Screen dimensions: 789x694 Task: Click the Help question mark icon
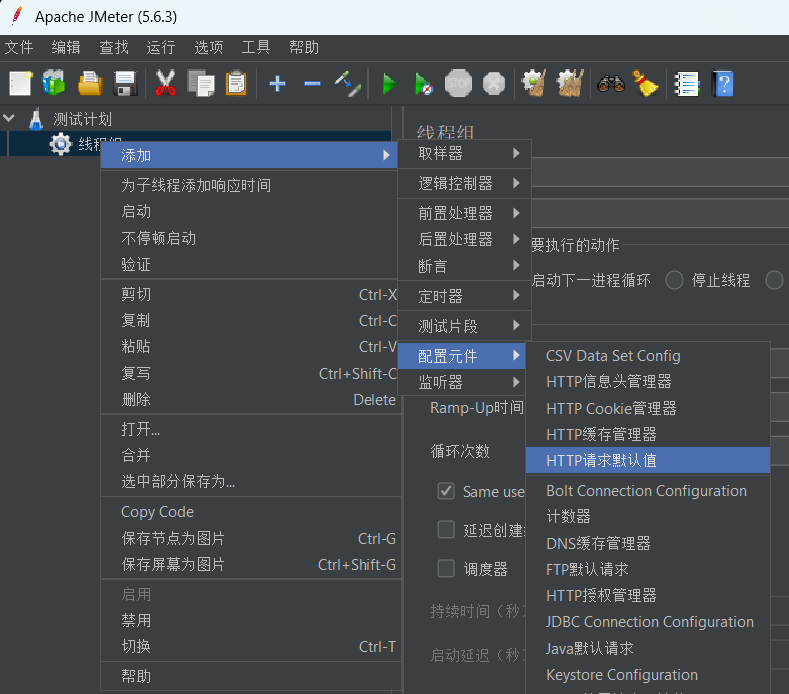pyautogui.click(x=723, y=84)
